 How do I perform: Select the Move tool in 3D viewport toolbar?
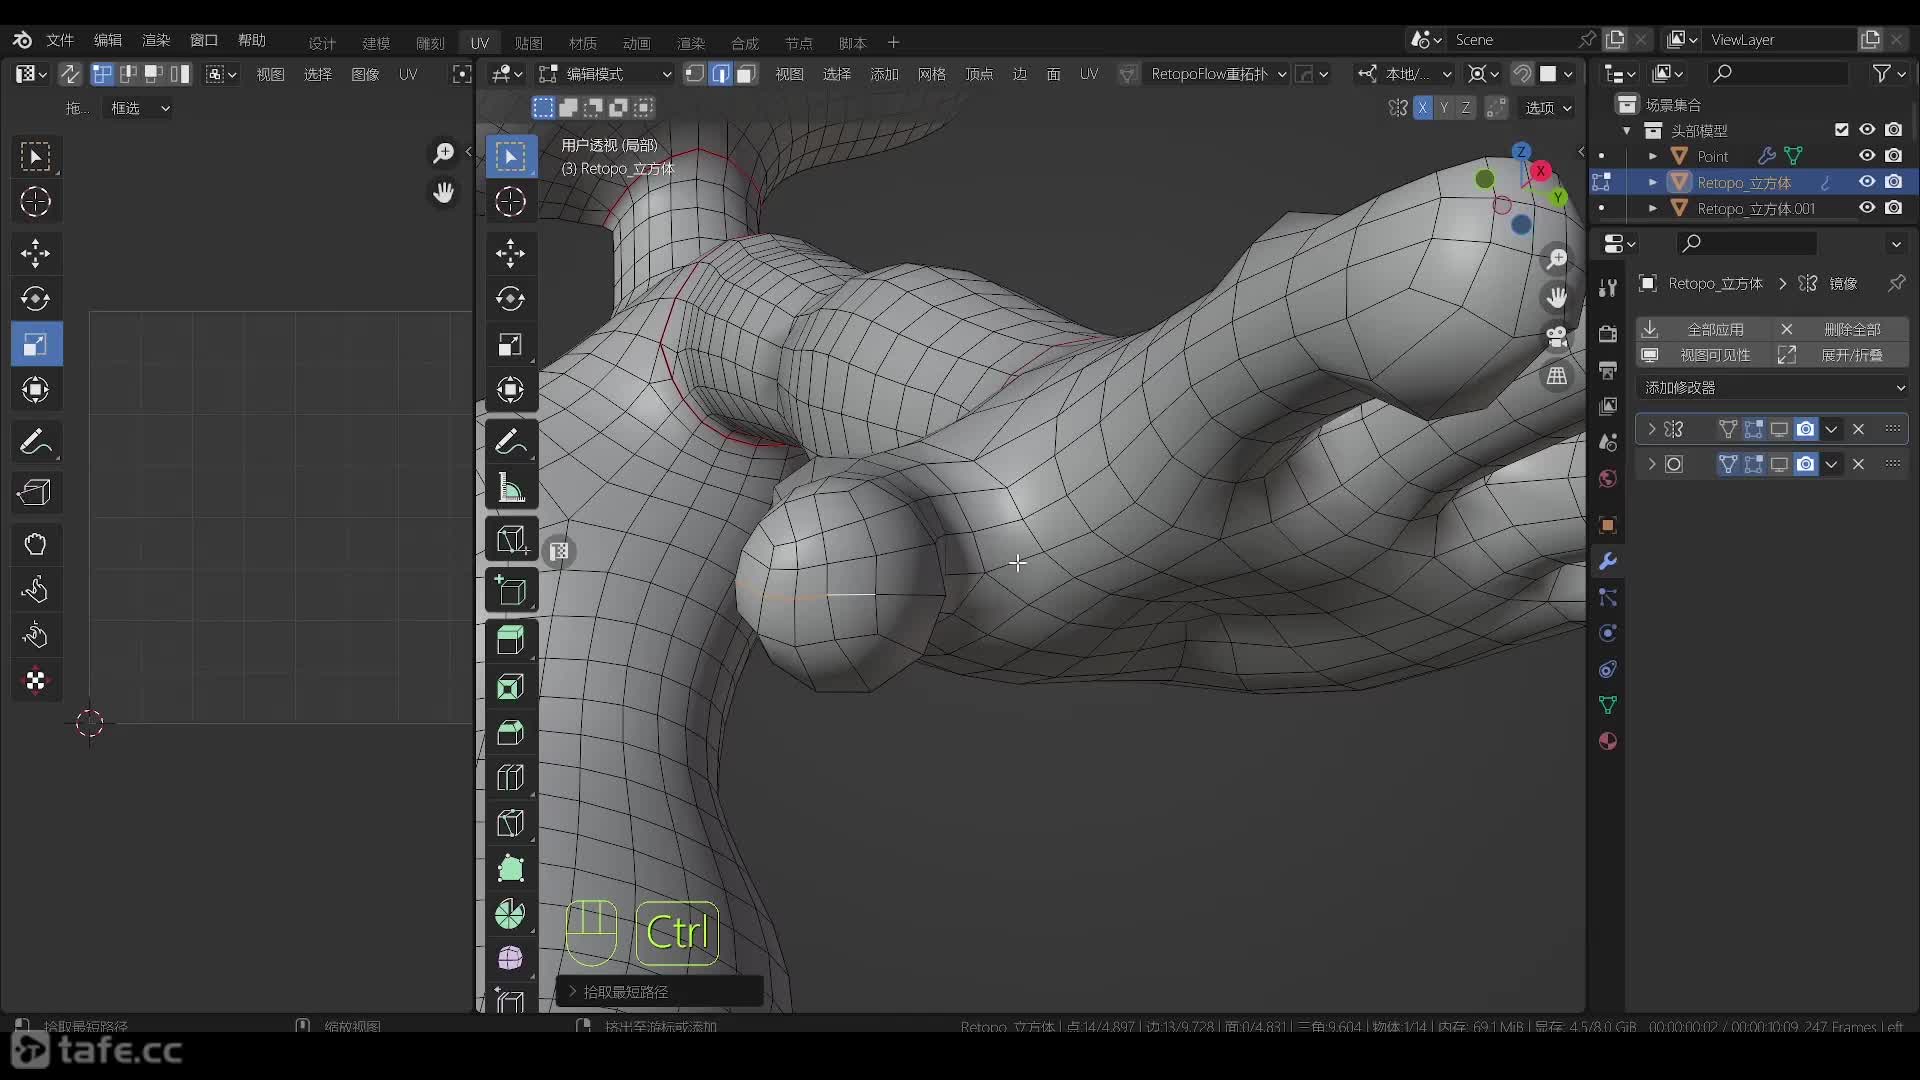510,253
